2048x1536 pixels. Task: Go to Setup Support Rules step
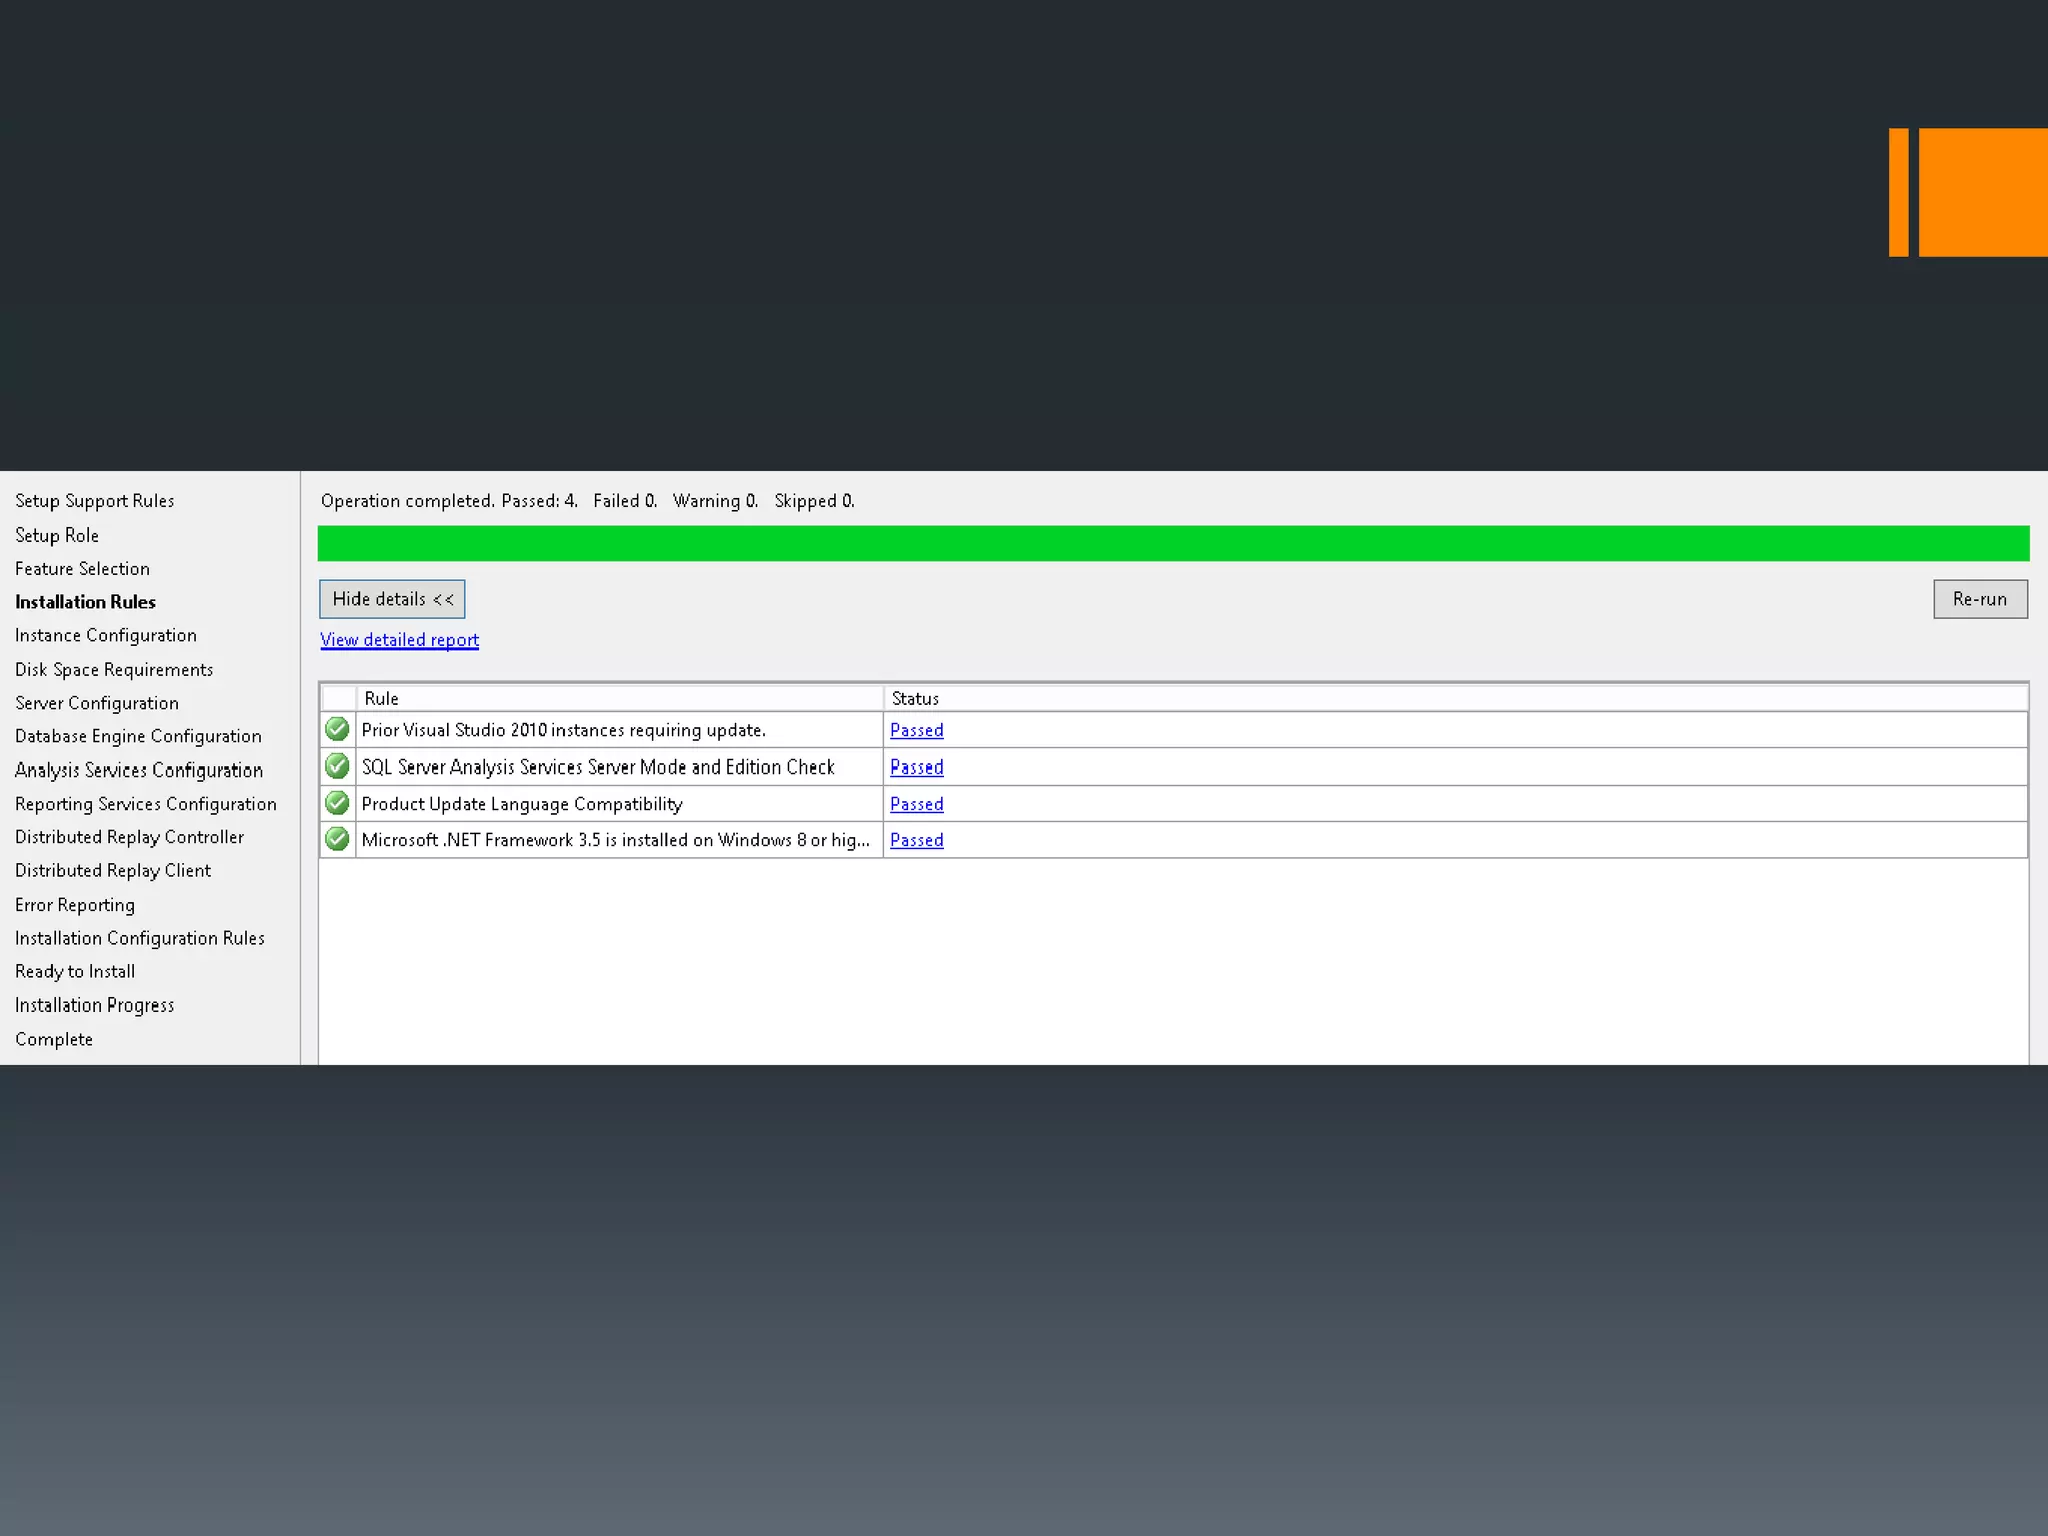tap(94, 501)
